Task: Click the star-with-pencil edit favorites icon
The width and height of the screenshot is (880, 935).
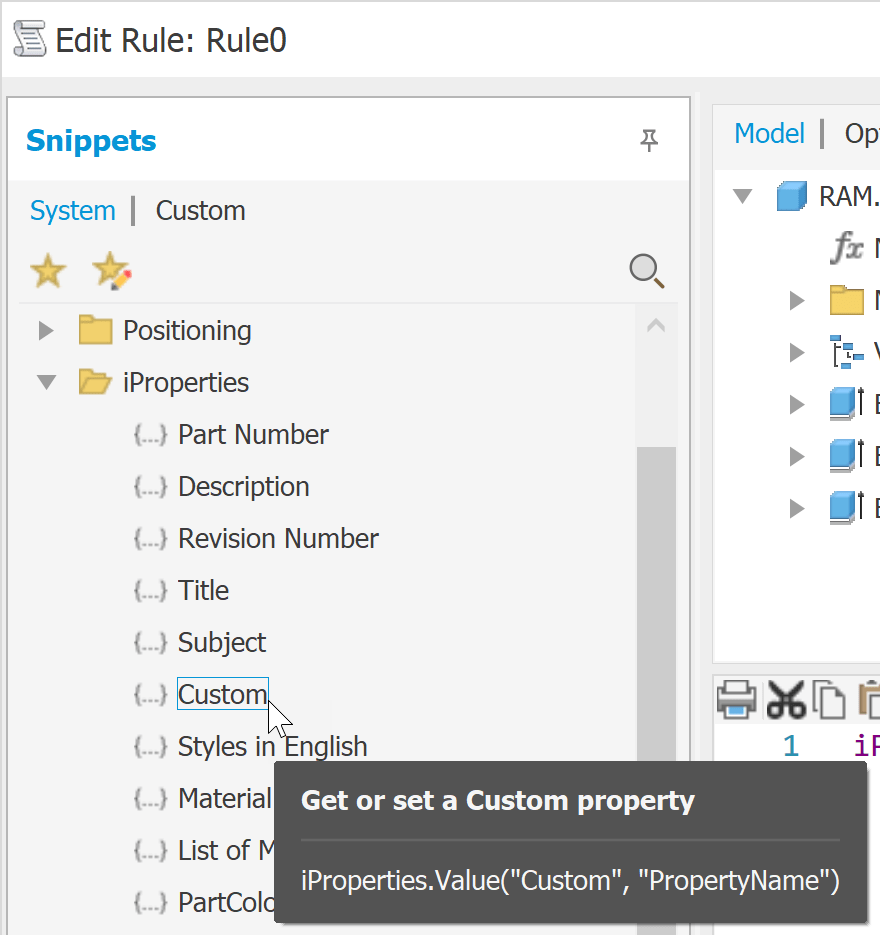Action: coord(111,271)
